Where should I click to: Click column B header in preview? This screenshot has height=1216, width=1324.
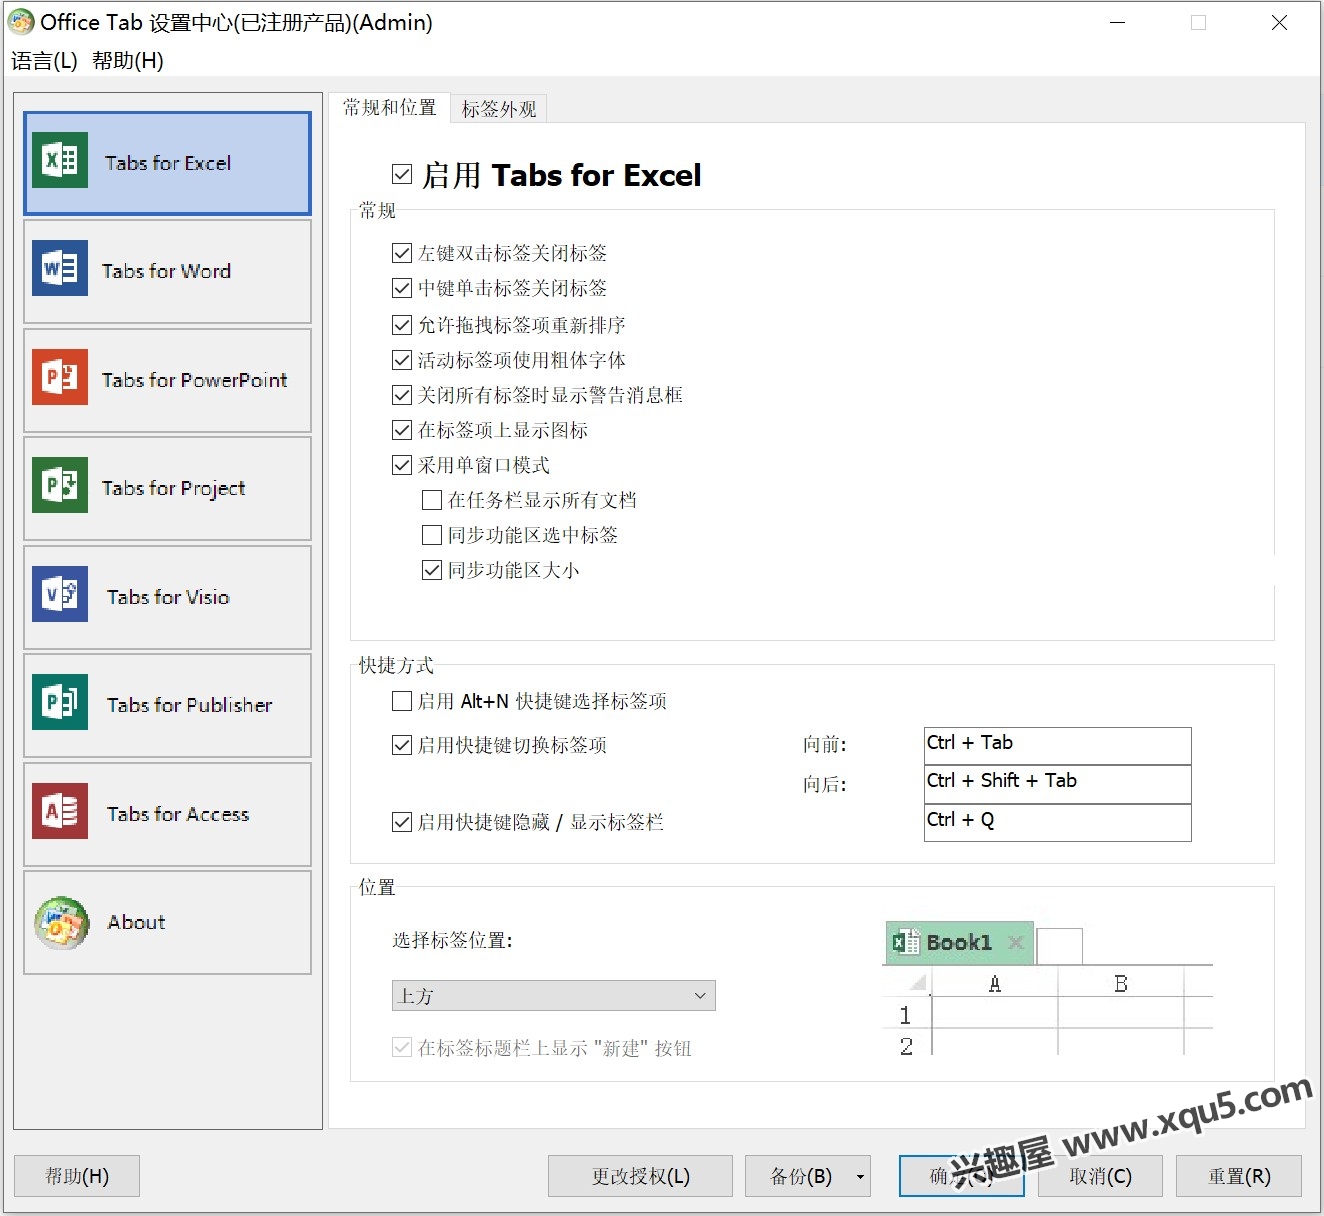tap(1121, 984)
